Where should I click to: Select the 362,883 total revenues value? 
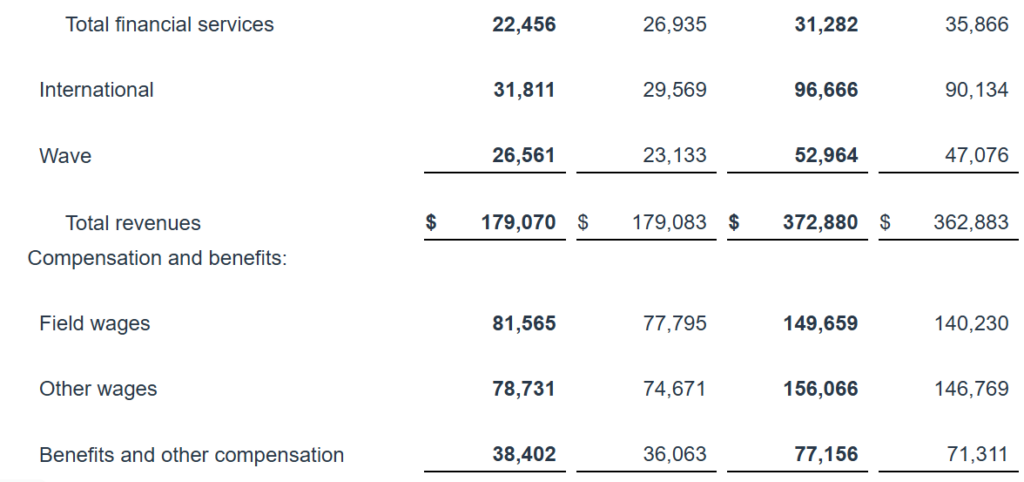pyautogui.click(x=971, y=223)
